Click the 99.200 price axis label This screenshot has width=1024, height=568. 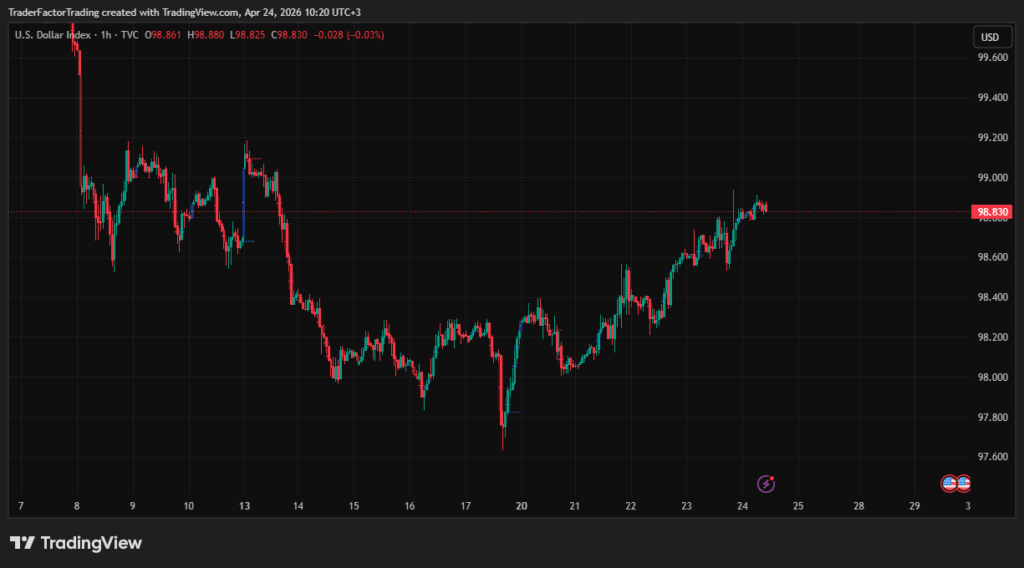[x=992, y=138]
